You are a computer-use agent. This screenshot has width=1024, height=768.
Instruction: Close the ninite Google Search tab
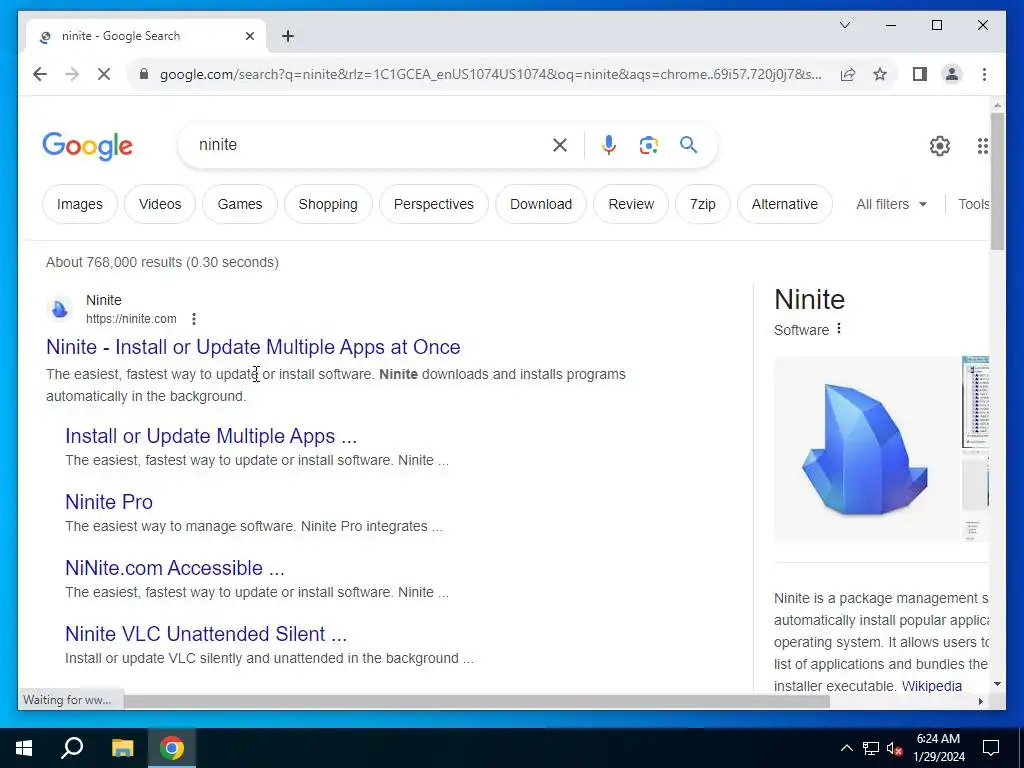click(x=249, y=36)
